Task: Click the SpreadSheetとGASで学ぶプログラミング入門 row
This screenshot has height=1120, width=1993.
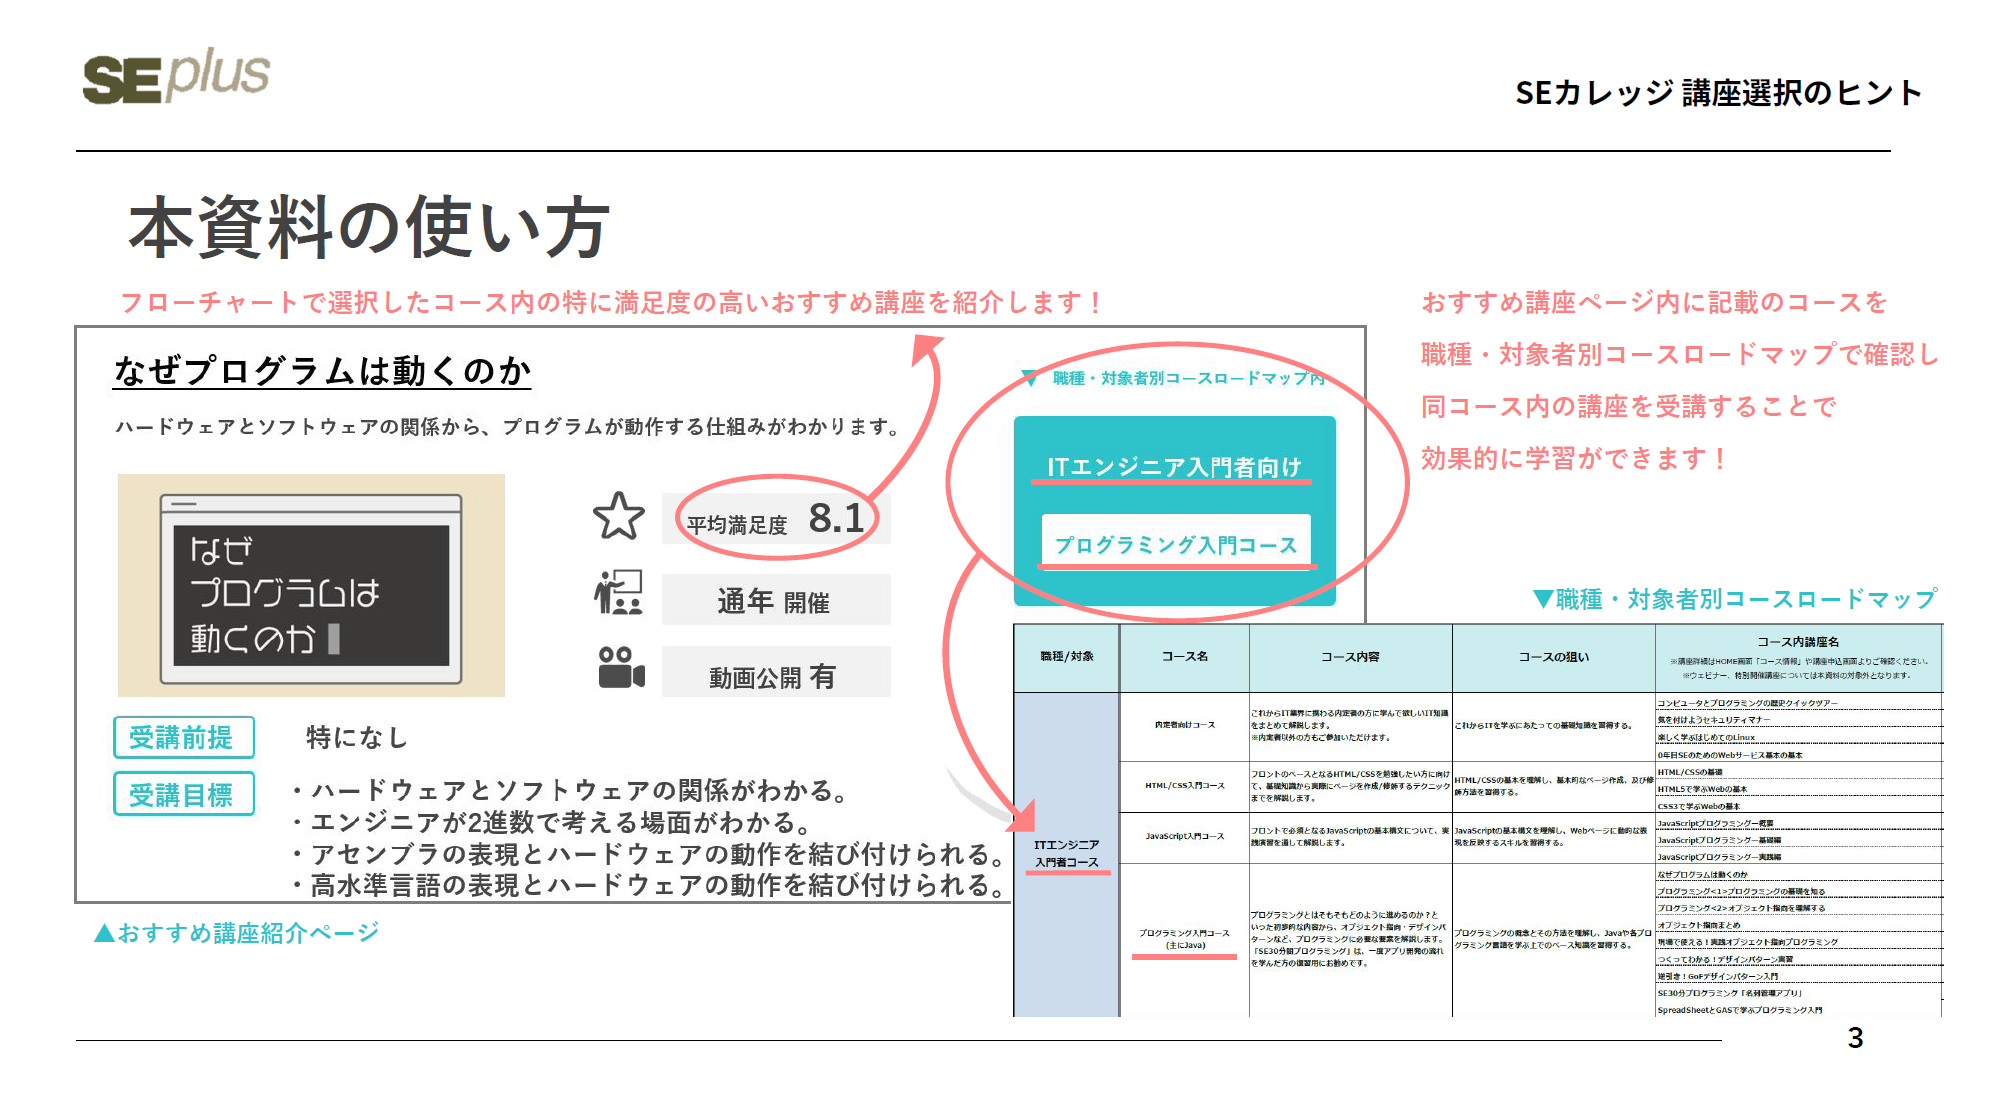Action: pos(1799,1010)
